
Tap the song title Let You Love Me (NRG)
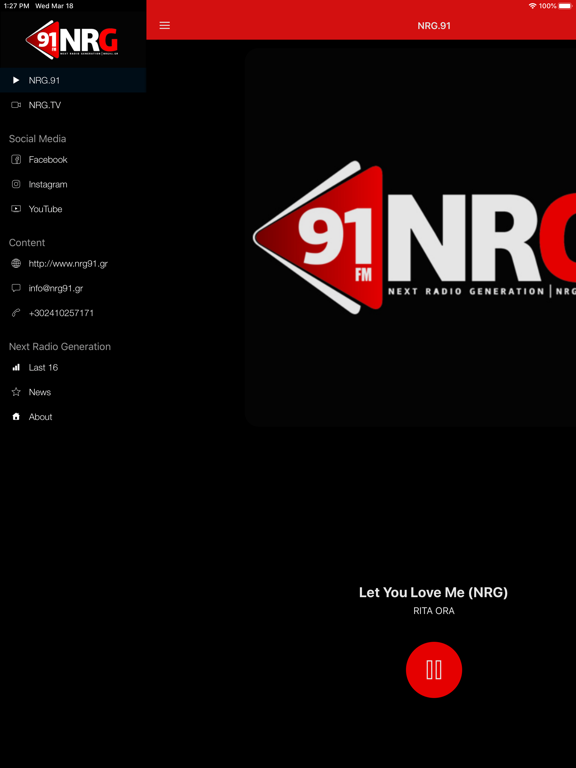pyautogui.click(x=433, y=592)
